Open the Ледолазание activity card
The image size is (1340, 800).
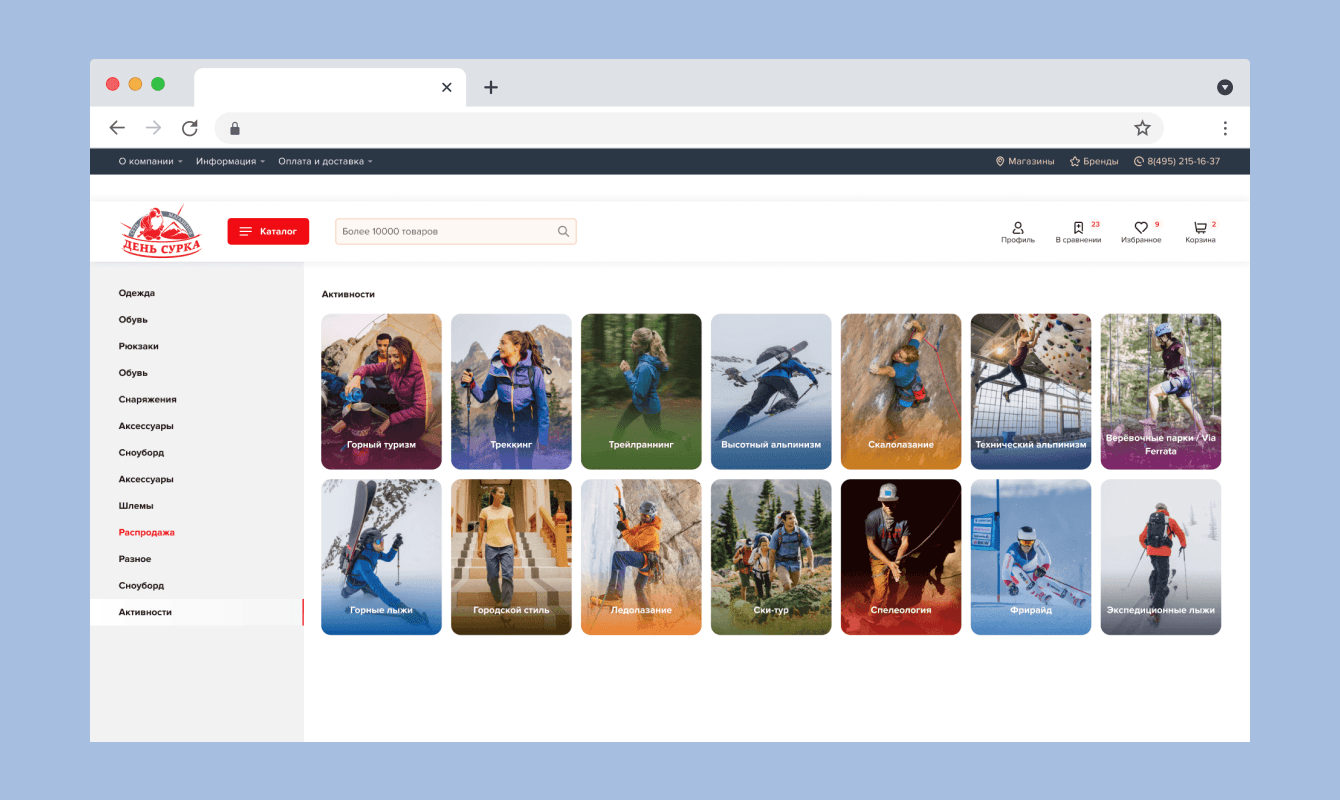[641, 557]
